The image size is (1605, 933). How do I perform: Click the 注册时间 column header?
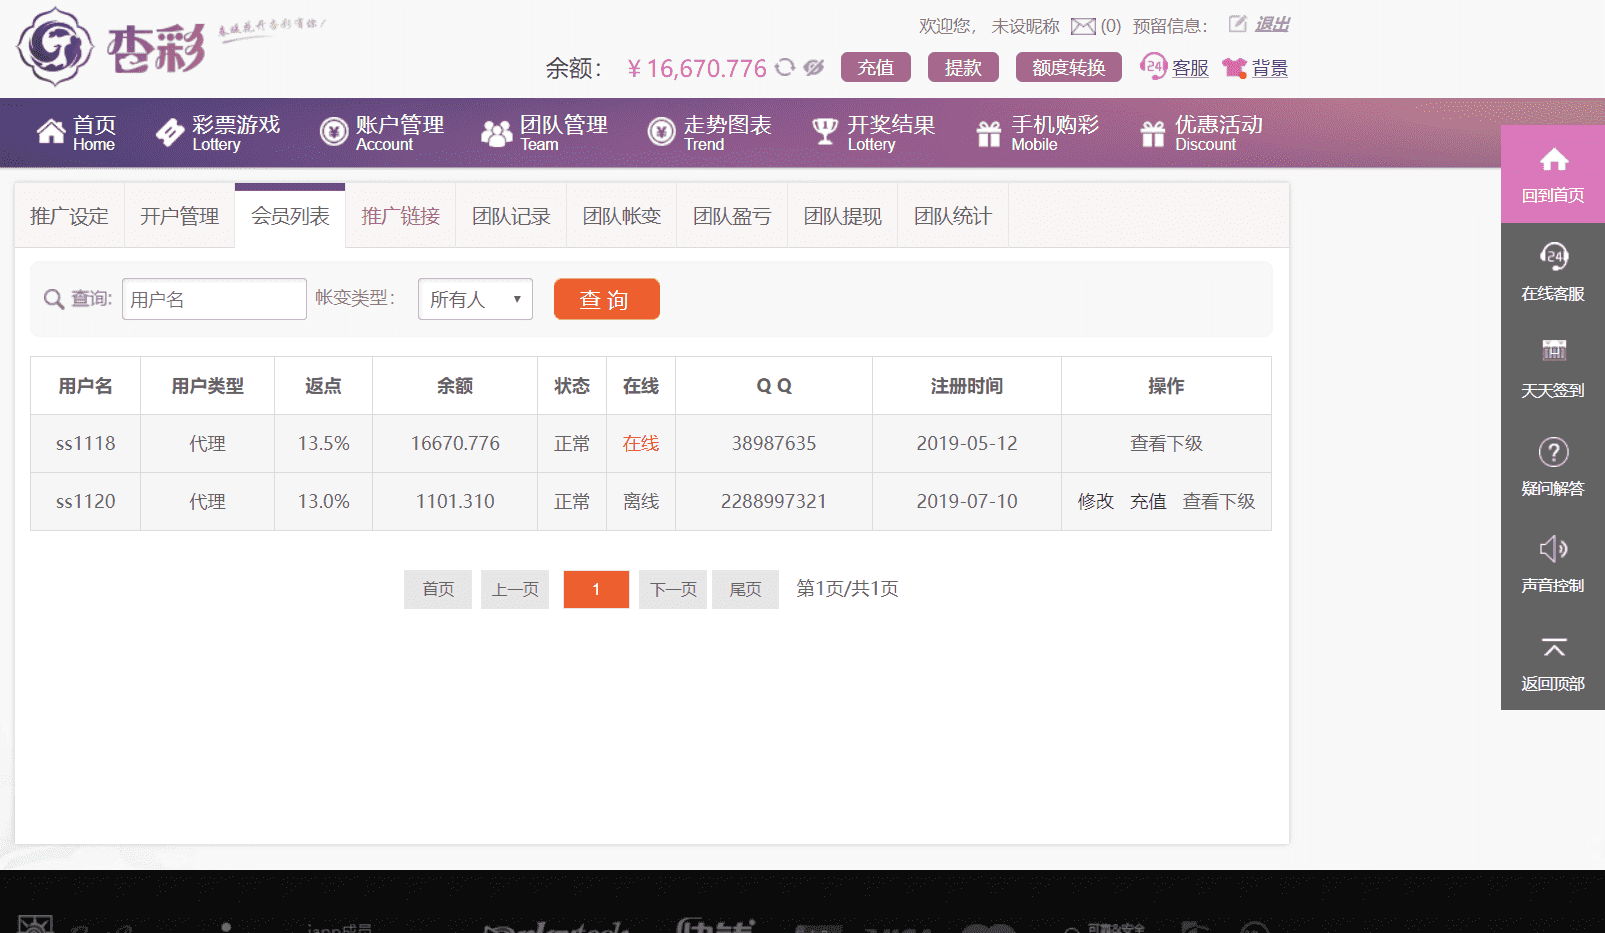[967, 386]
